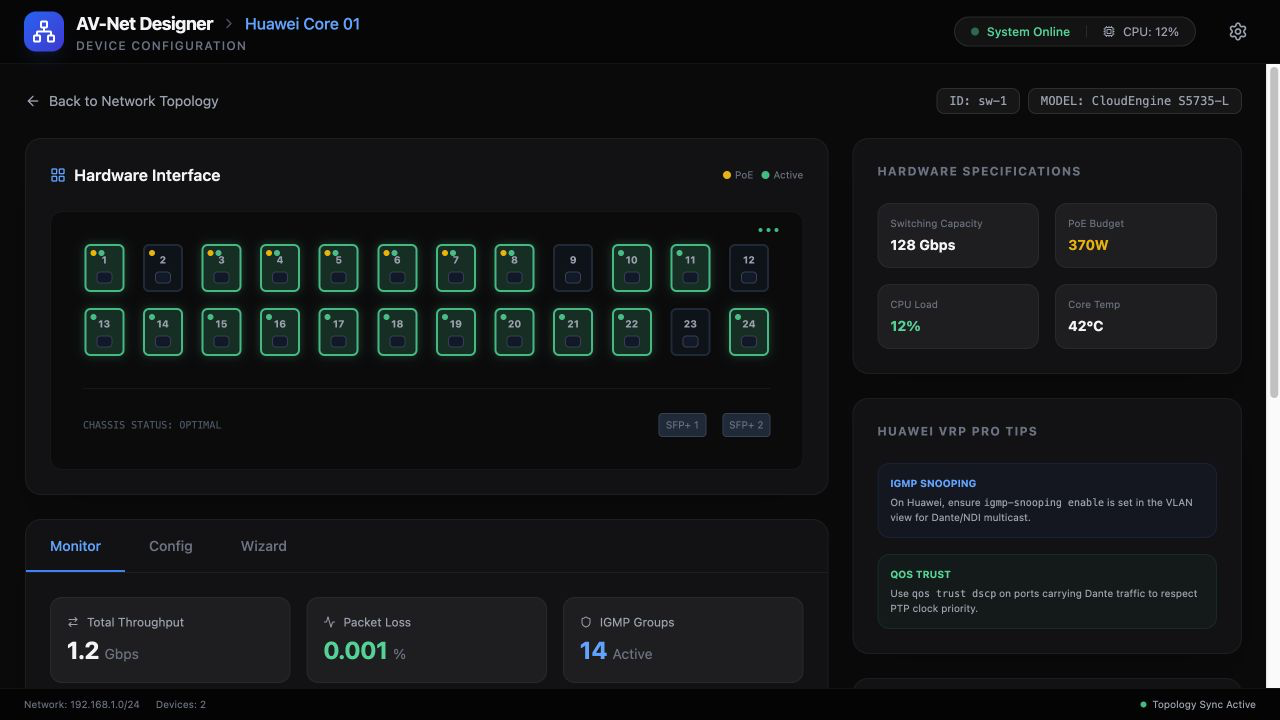Click the CPU Load 12% card
Image resolution: width=1280 pixels, height=720 pixels.
coord(958,317)
